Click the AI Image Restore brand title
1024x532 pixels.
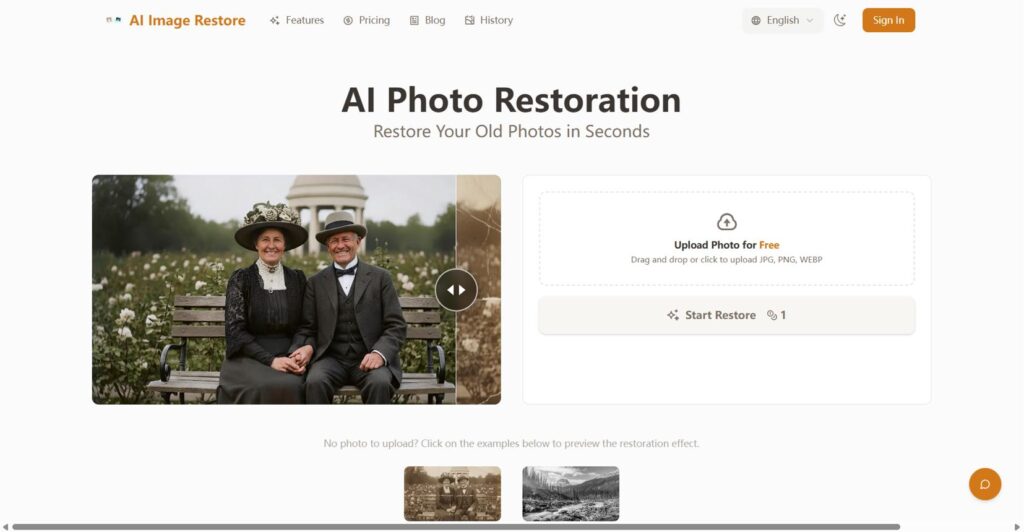click(187, 20)
